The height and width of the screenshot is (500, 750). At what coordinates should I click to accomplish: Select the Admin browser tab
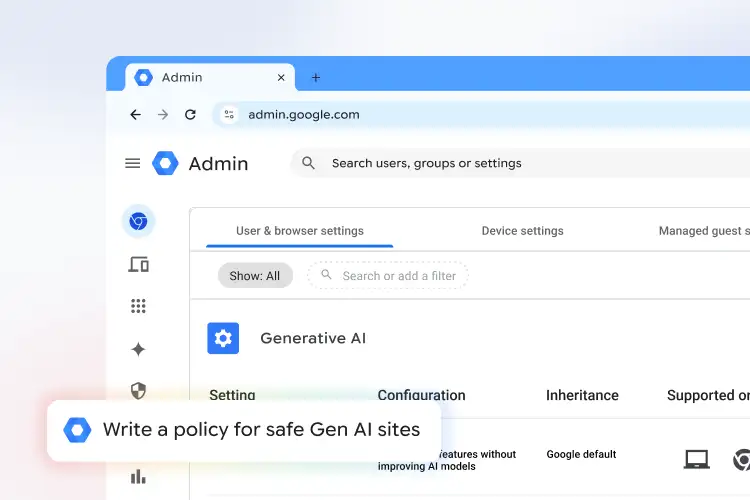pyautogui.click(x=210, y=77)
